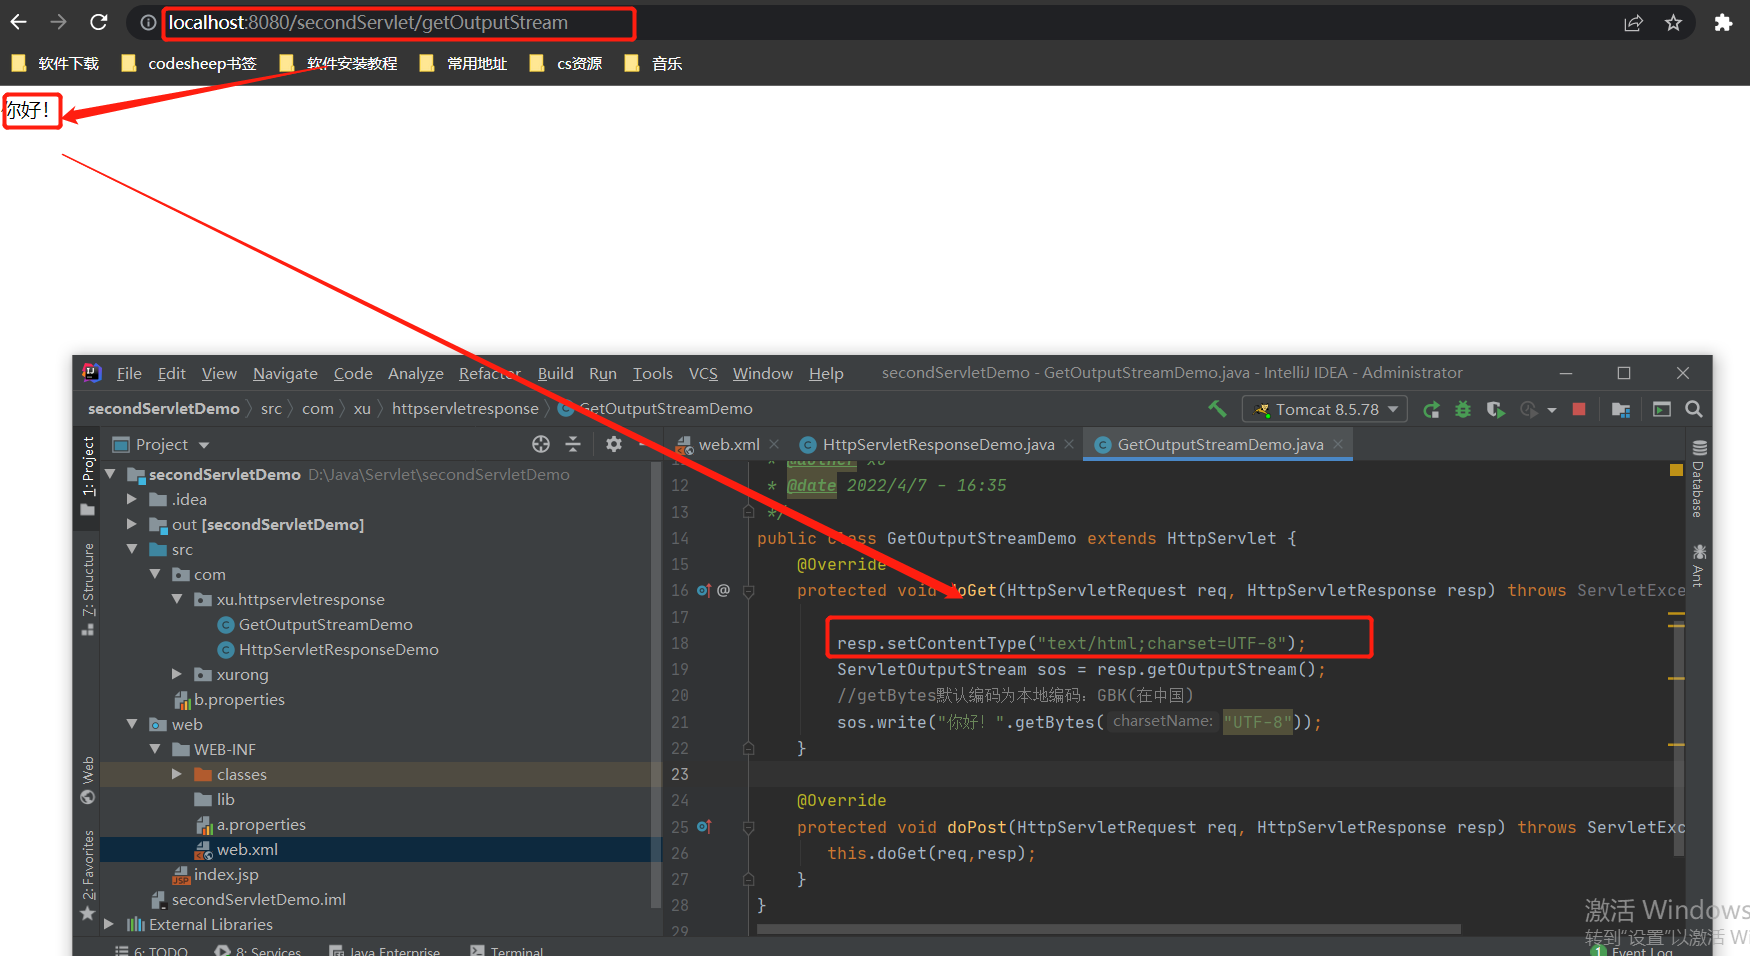Open the VCS menu
Image resolution: width=1750 pixels, height=956 pixels.
pyautogui.click(x=703, y=373)
